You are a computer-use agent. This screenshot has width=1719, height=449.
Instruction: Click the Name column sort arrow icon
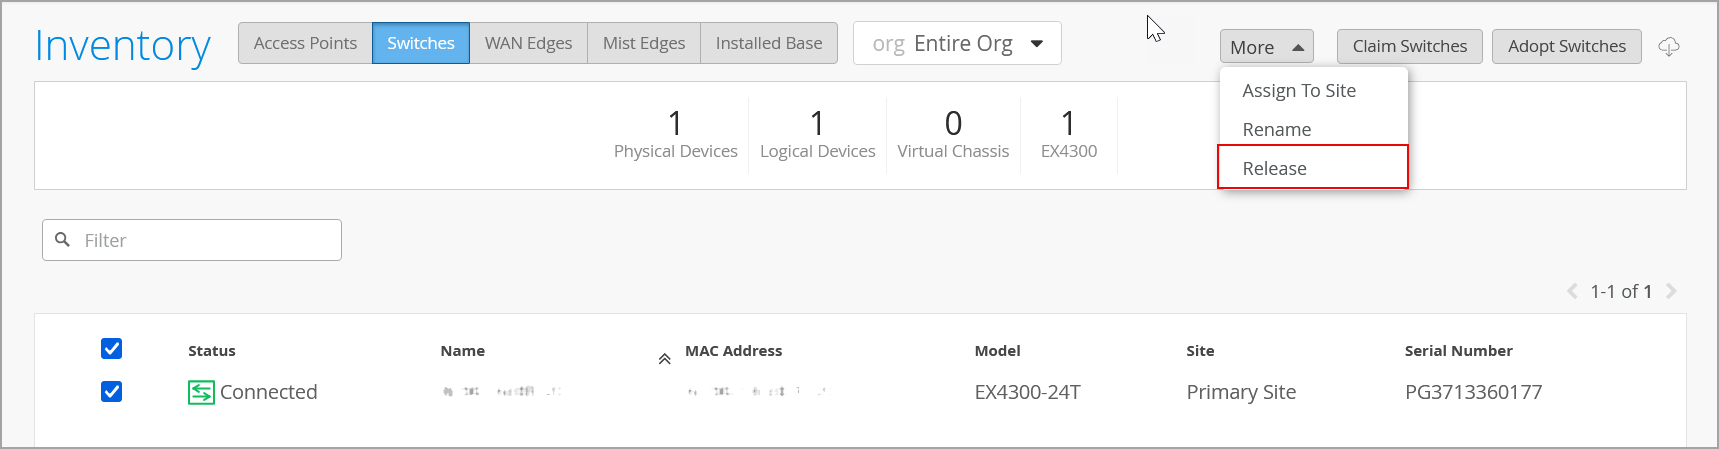click(x=664, y=358)
